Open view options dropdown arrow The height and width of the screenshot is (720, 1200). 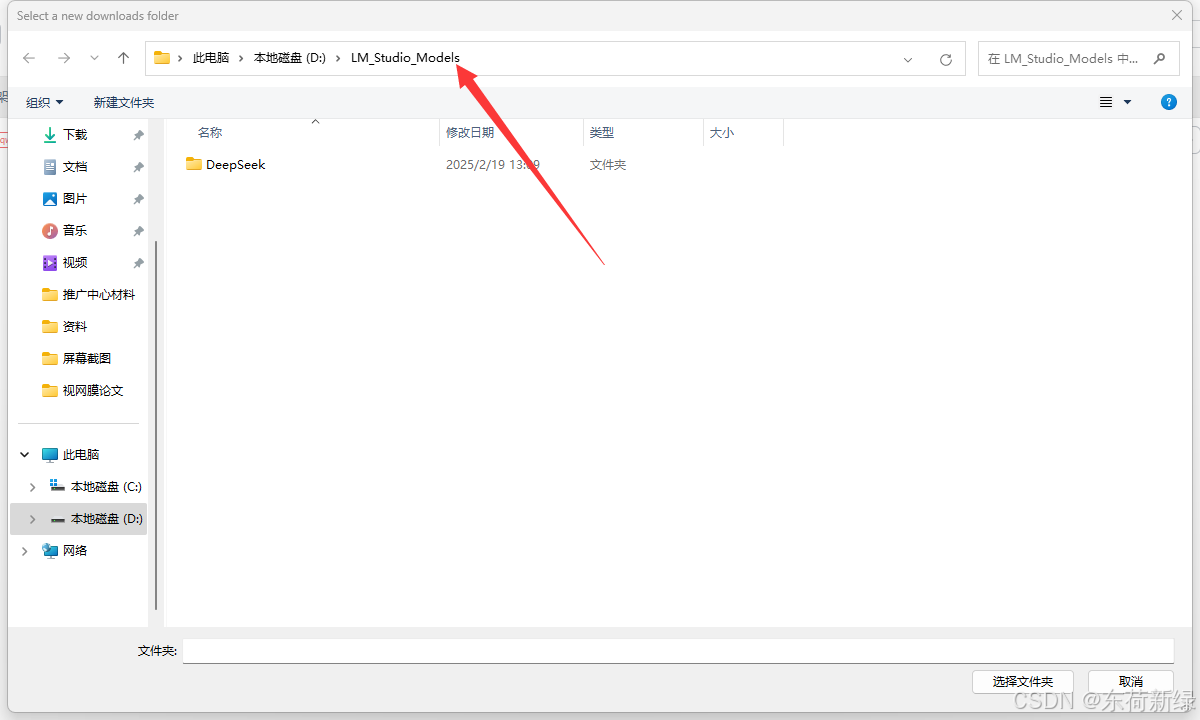[1127, 102]
